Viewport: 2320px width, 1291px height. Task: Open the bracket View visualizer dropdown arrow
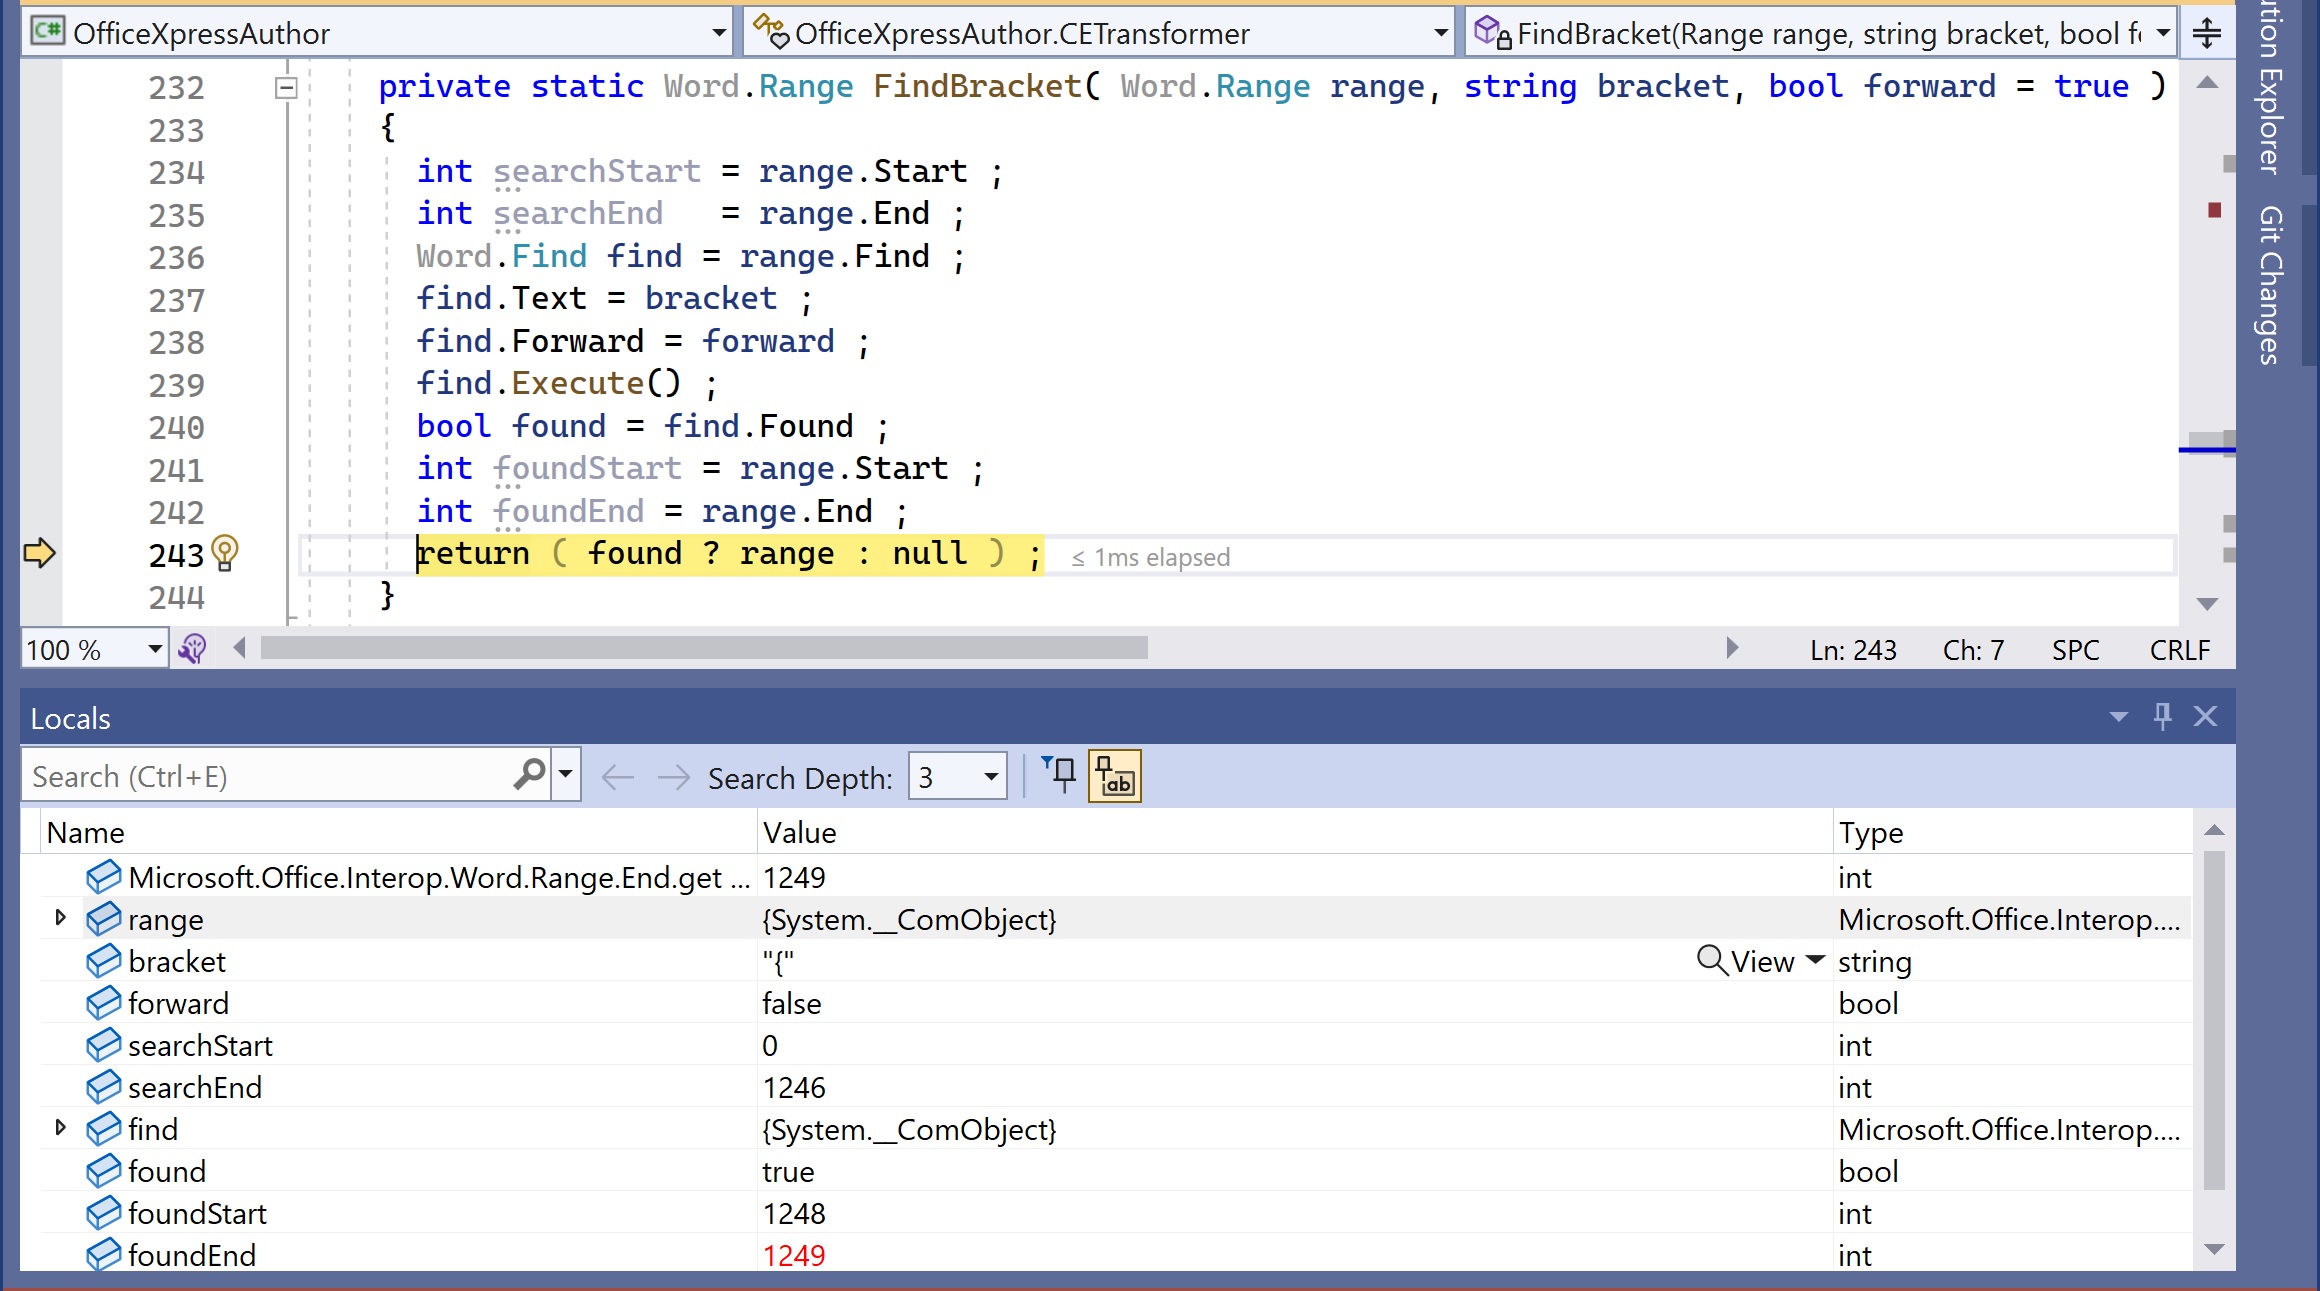tap(1815, 959)
